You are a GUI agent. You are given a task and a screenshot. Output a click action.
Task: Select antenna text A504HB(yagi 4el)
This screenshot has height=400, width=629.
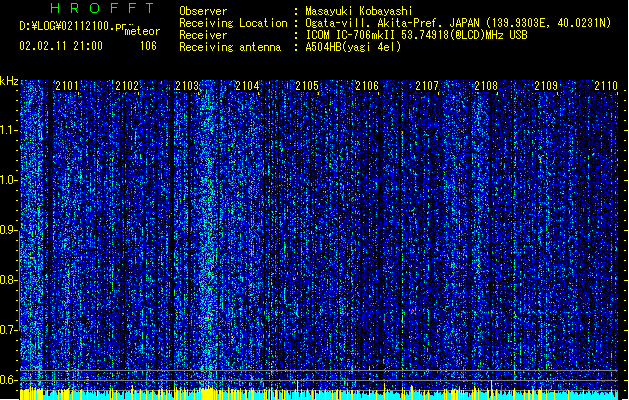pyautogui.click(x=353, y=47)
